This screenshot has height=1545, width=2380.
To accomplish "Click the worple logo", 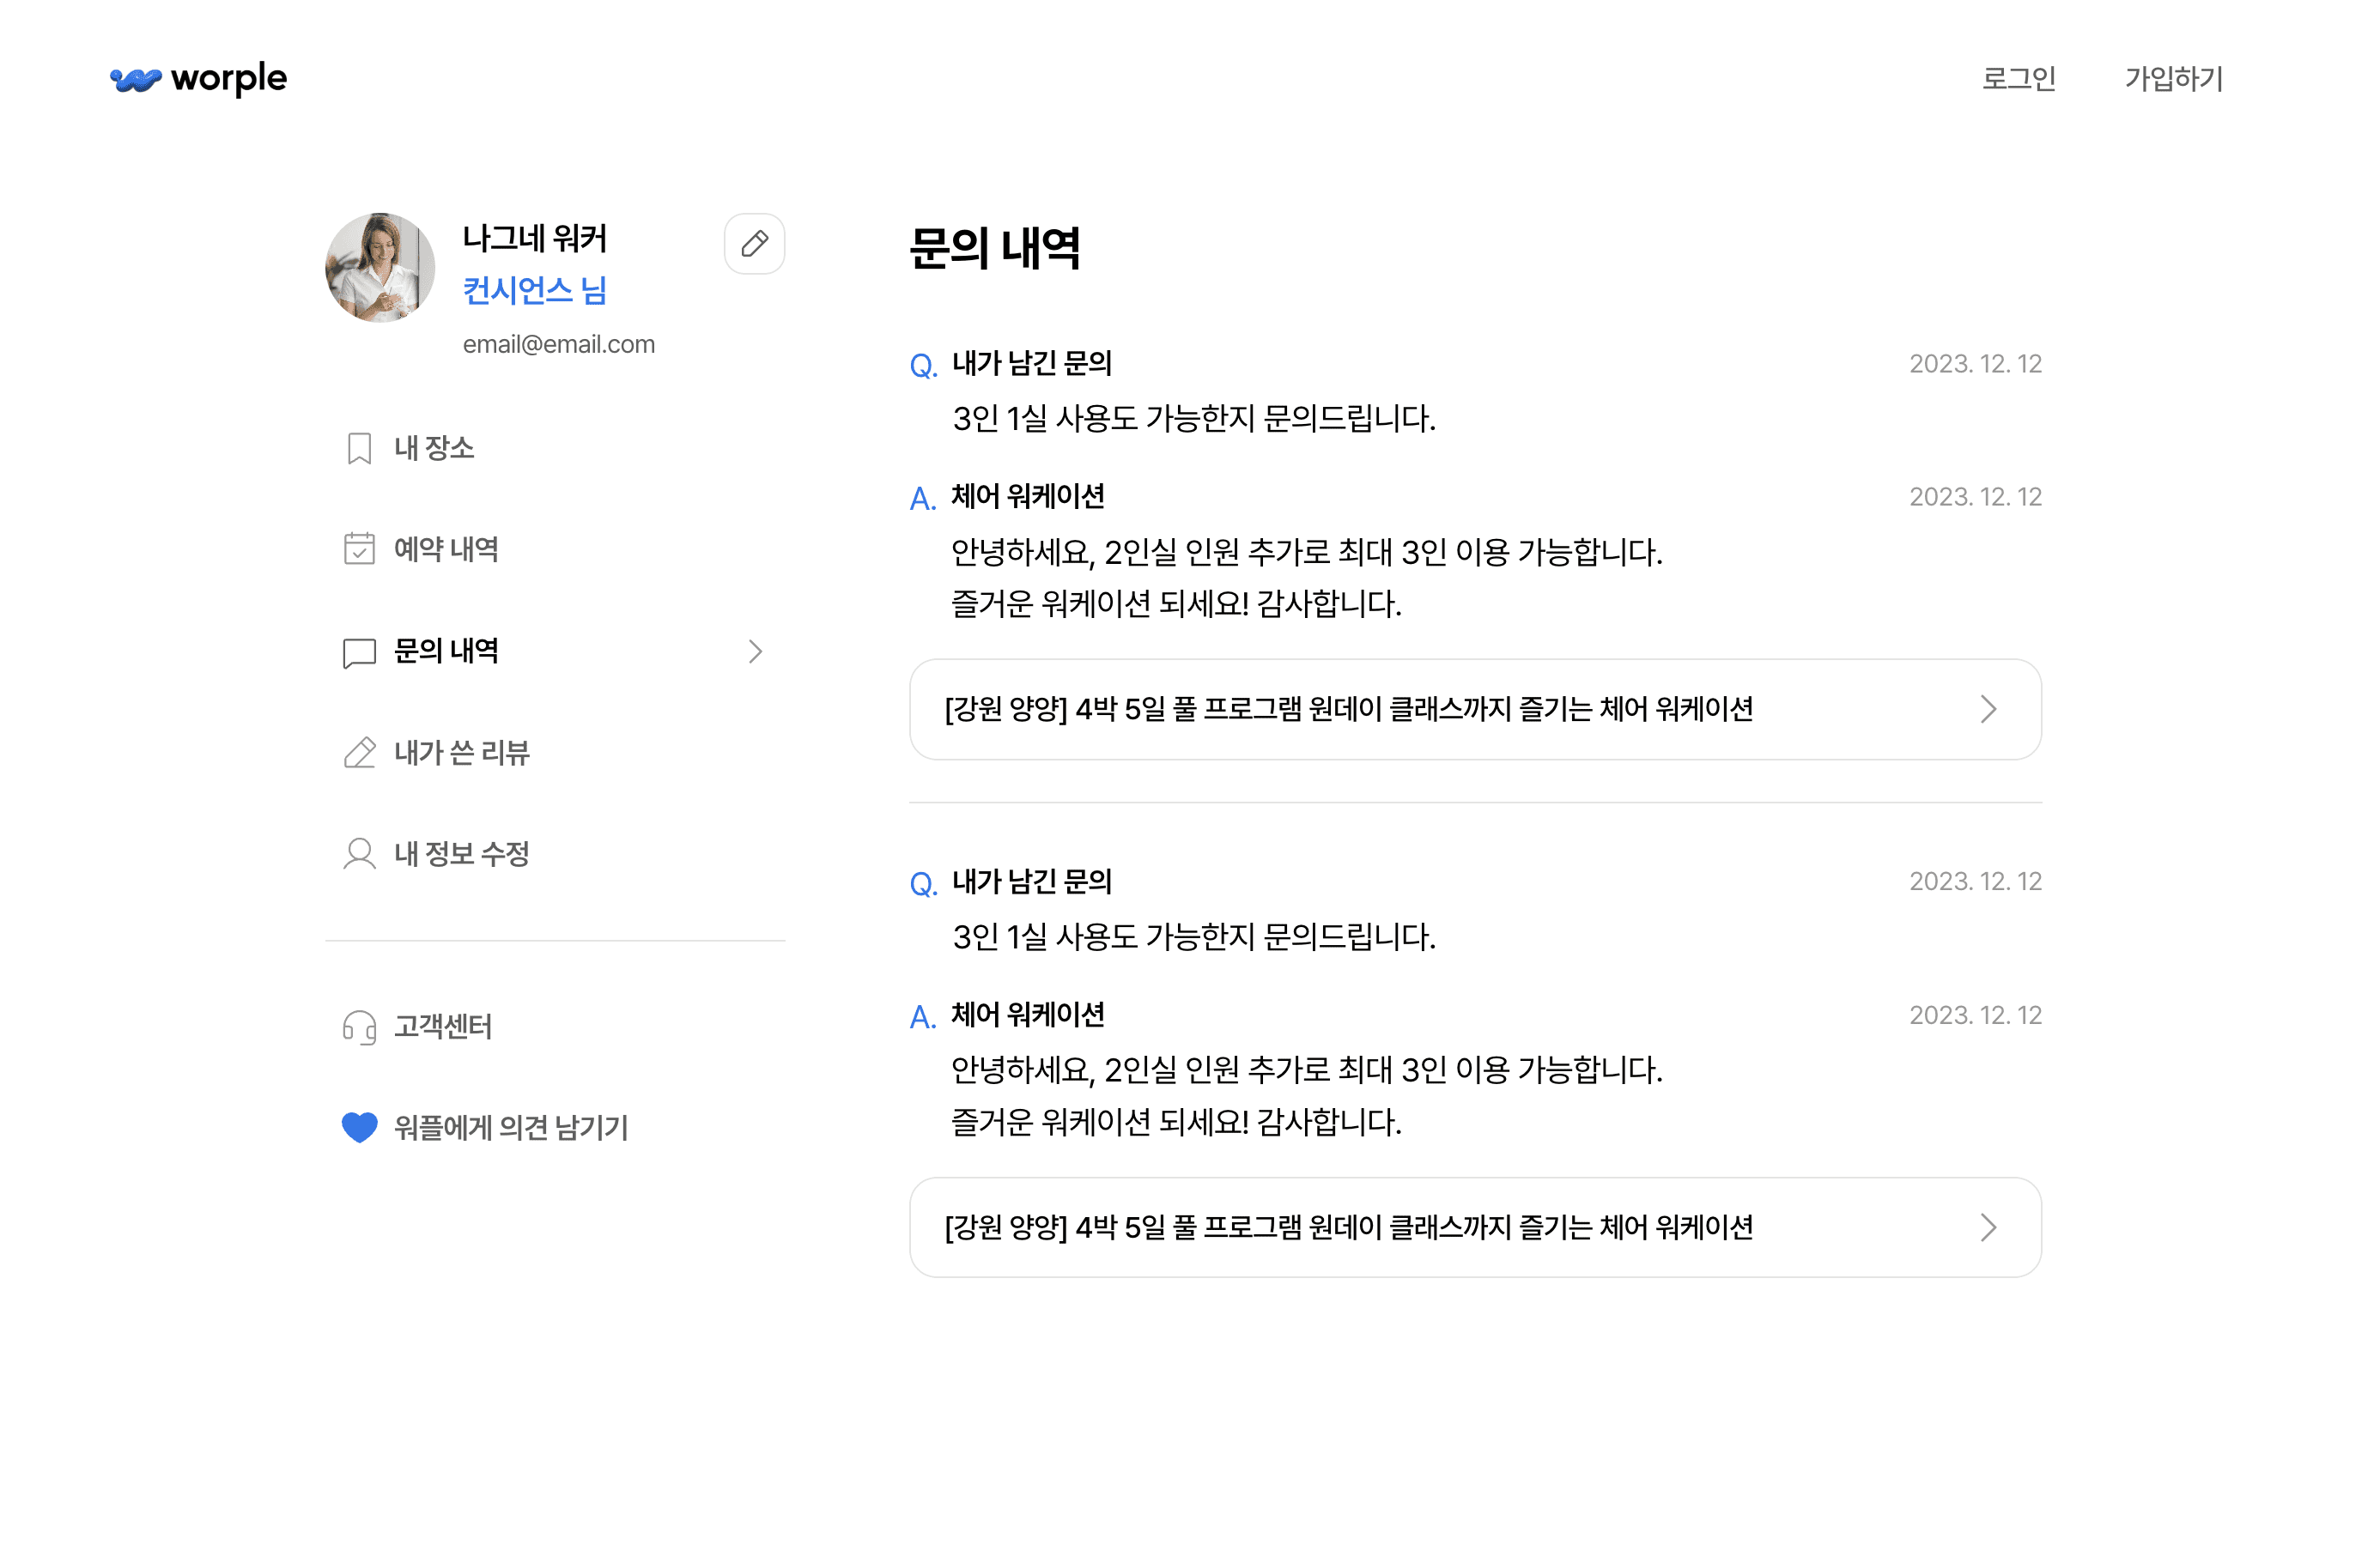I will (198, 78).
